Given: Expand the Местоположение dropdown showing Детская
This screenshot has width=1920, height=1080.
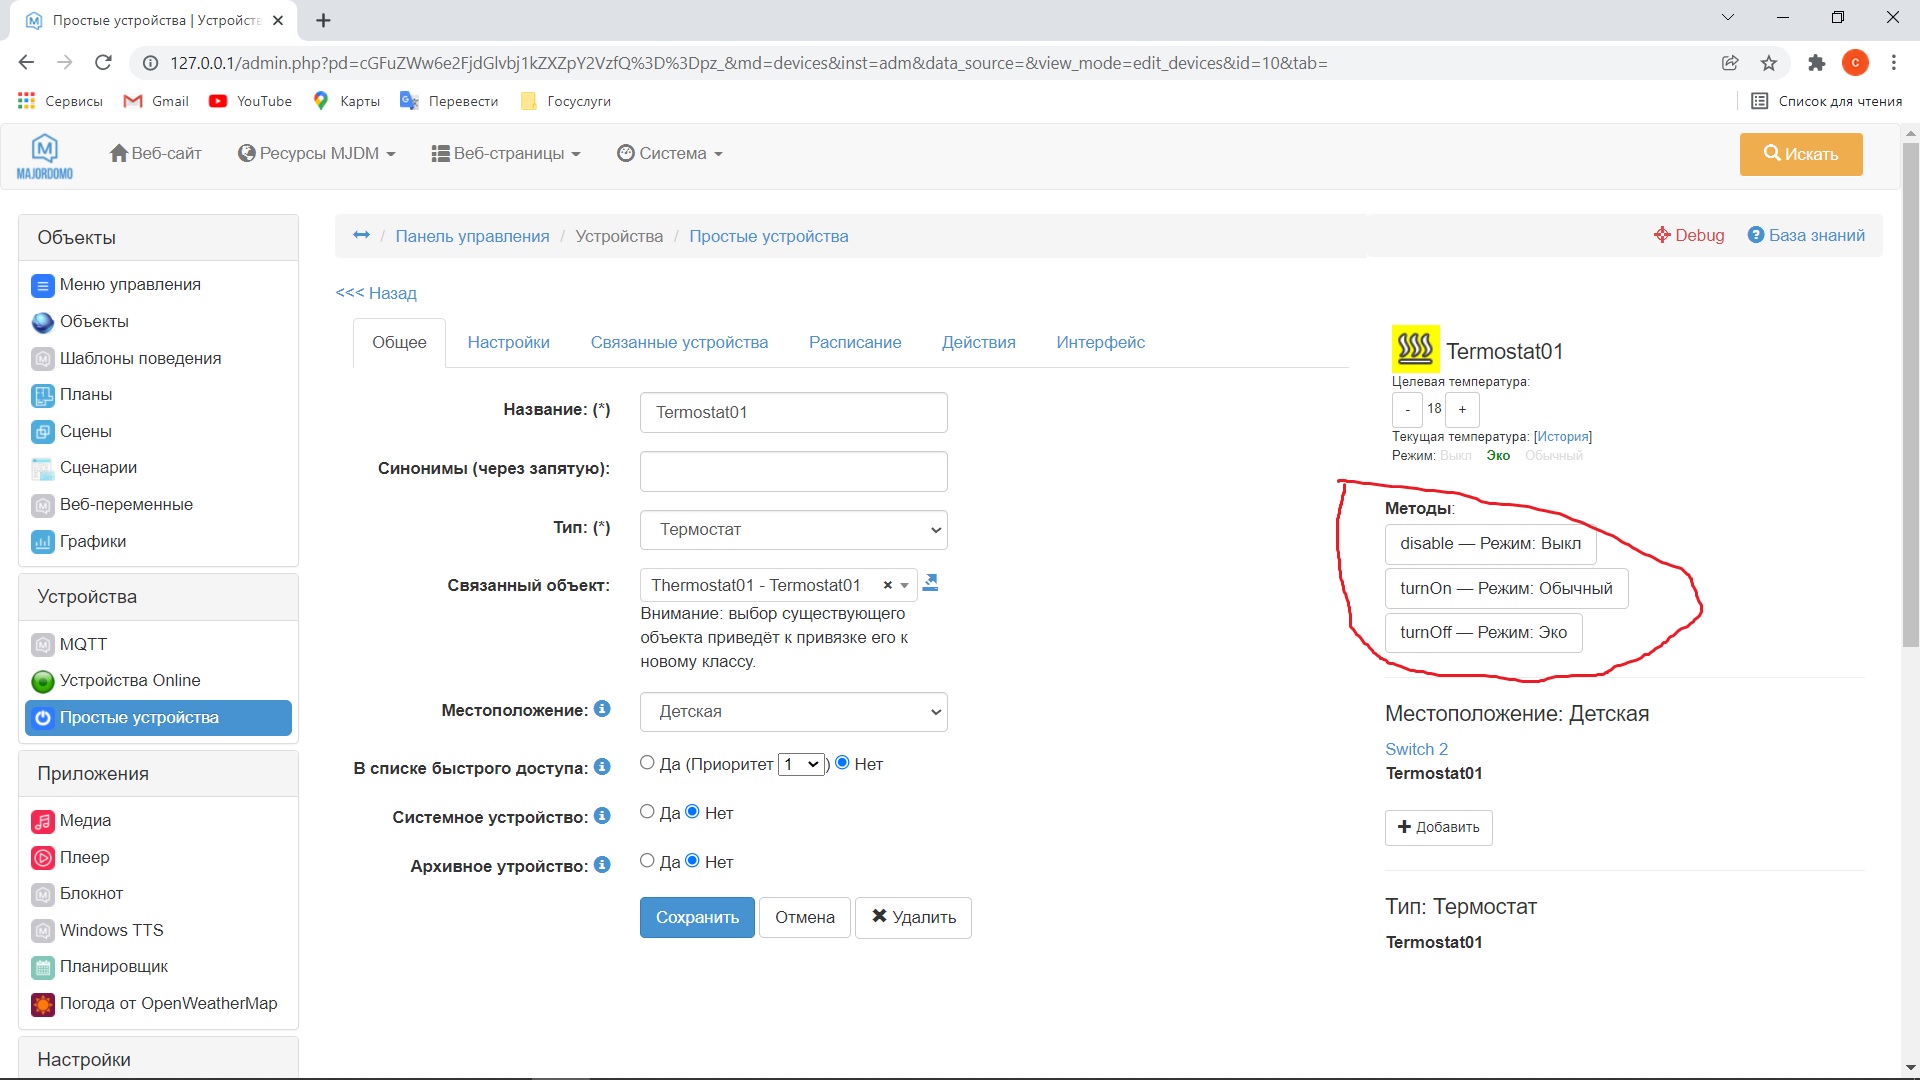Looking at the screenshot, I should (x=793, y=711).
